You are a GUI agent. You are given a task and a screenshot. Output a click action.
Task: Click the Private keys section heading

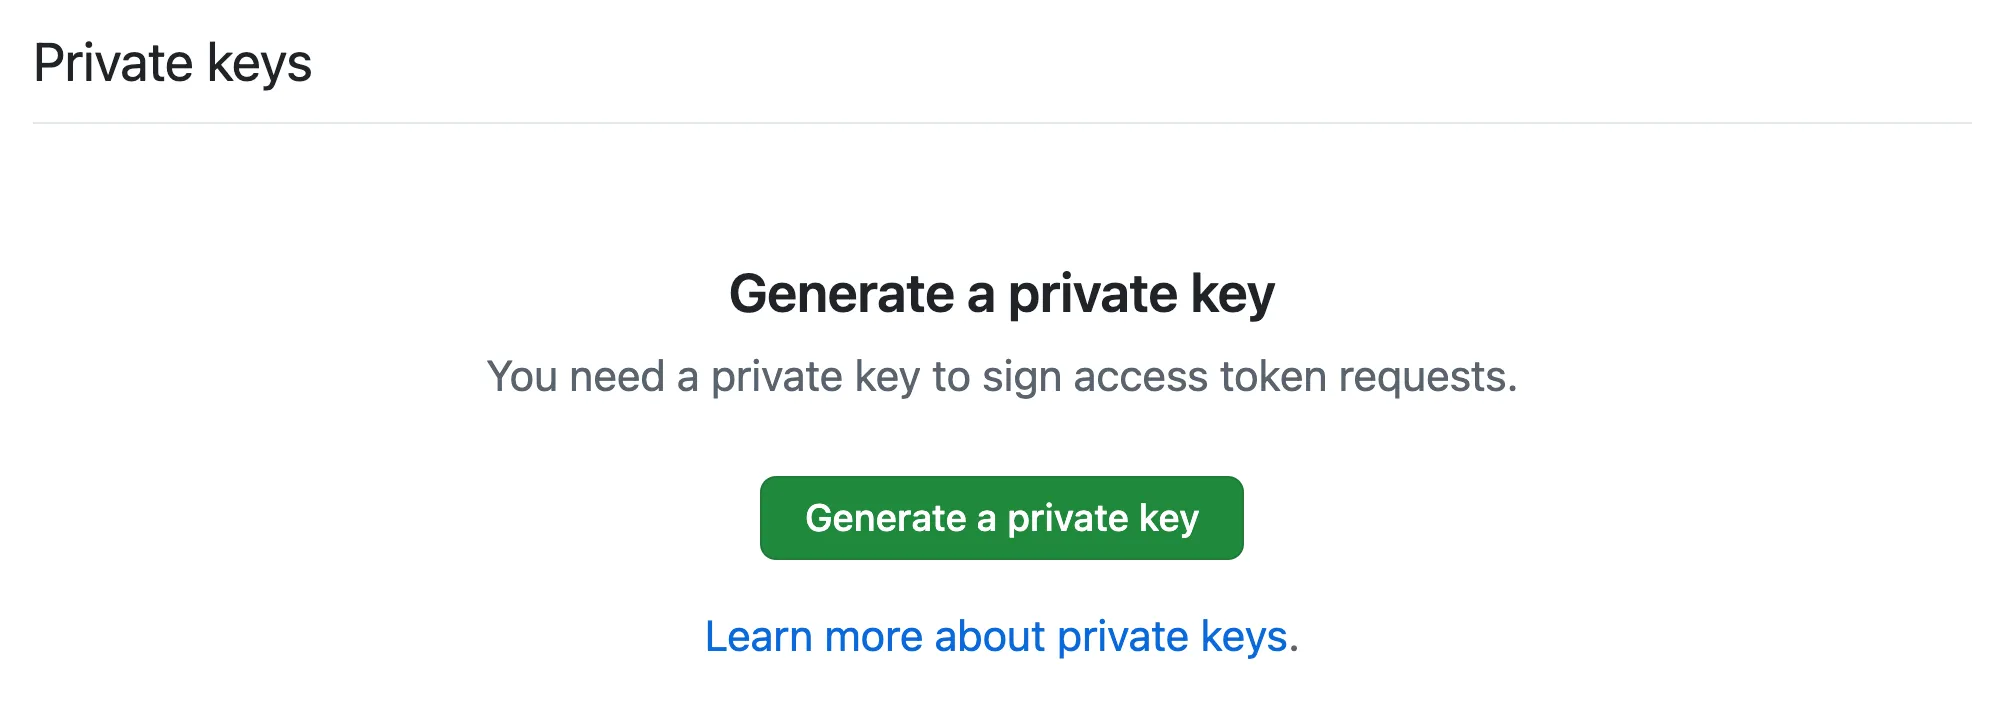[x=172, y=63]
